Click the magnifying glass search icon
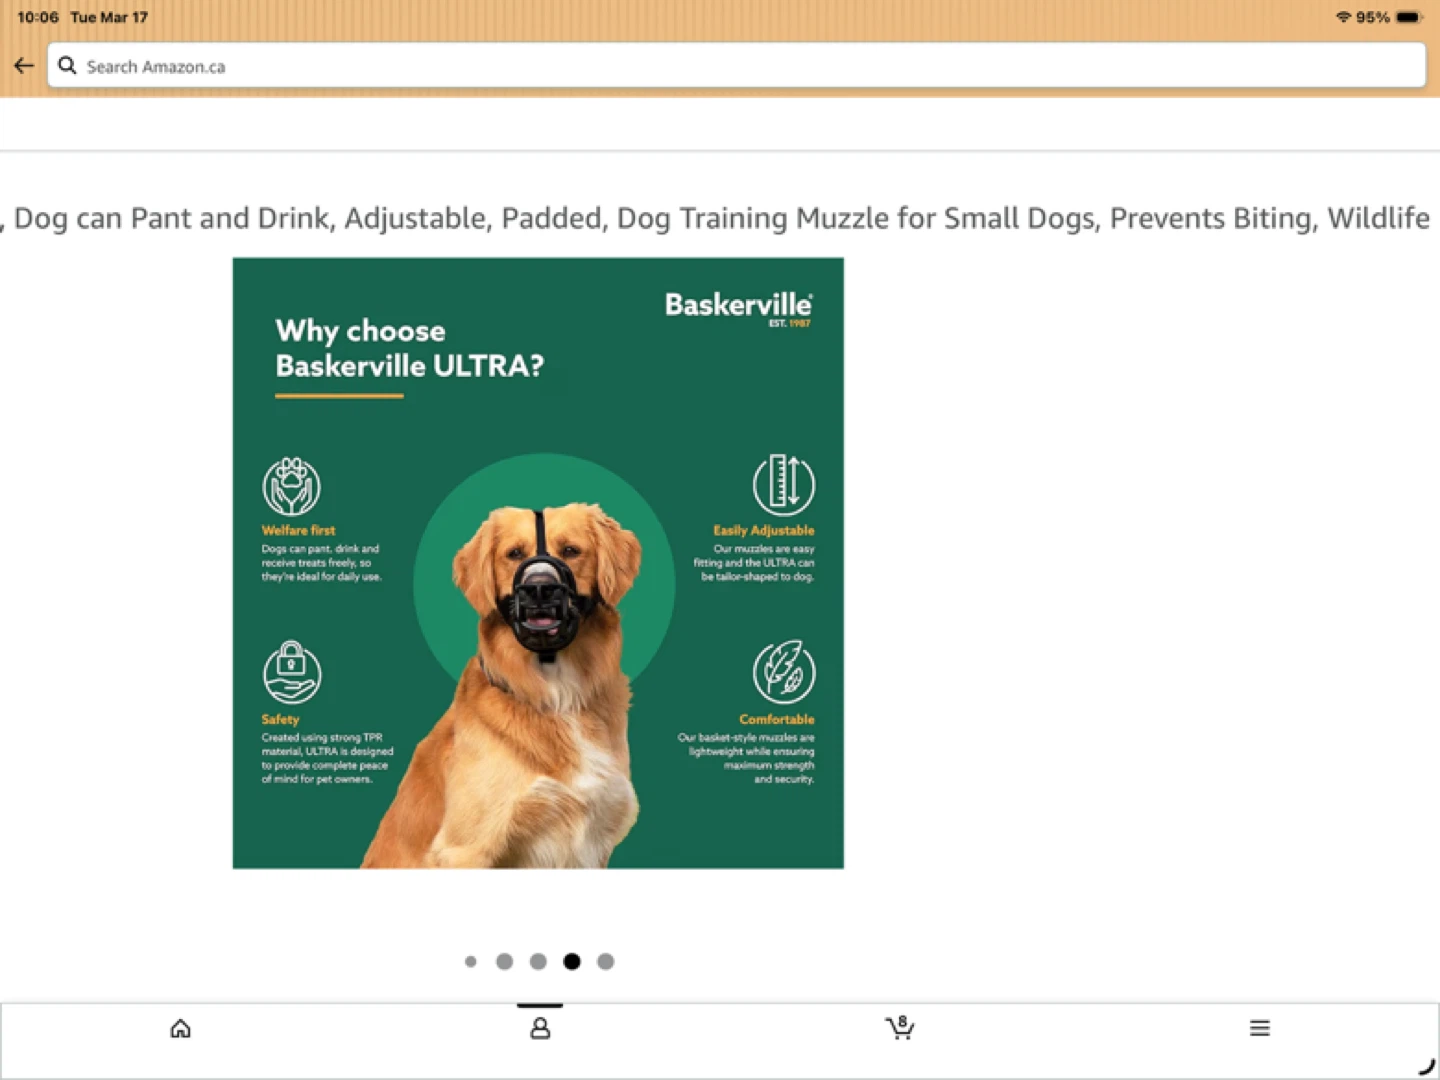 (67, 66)
